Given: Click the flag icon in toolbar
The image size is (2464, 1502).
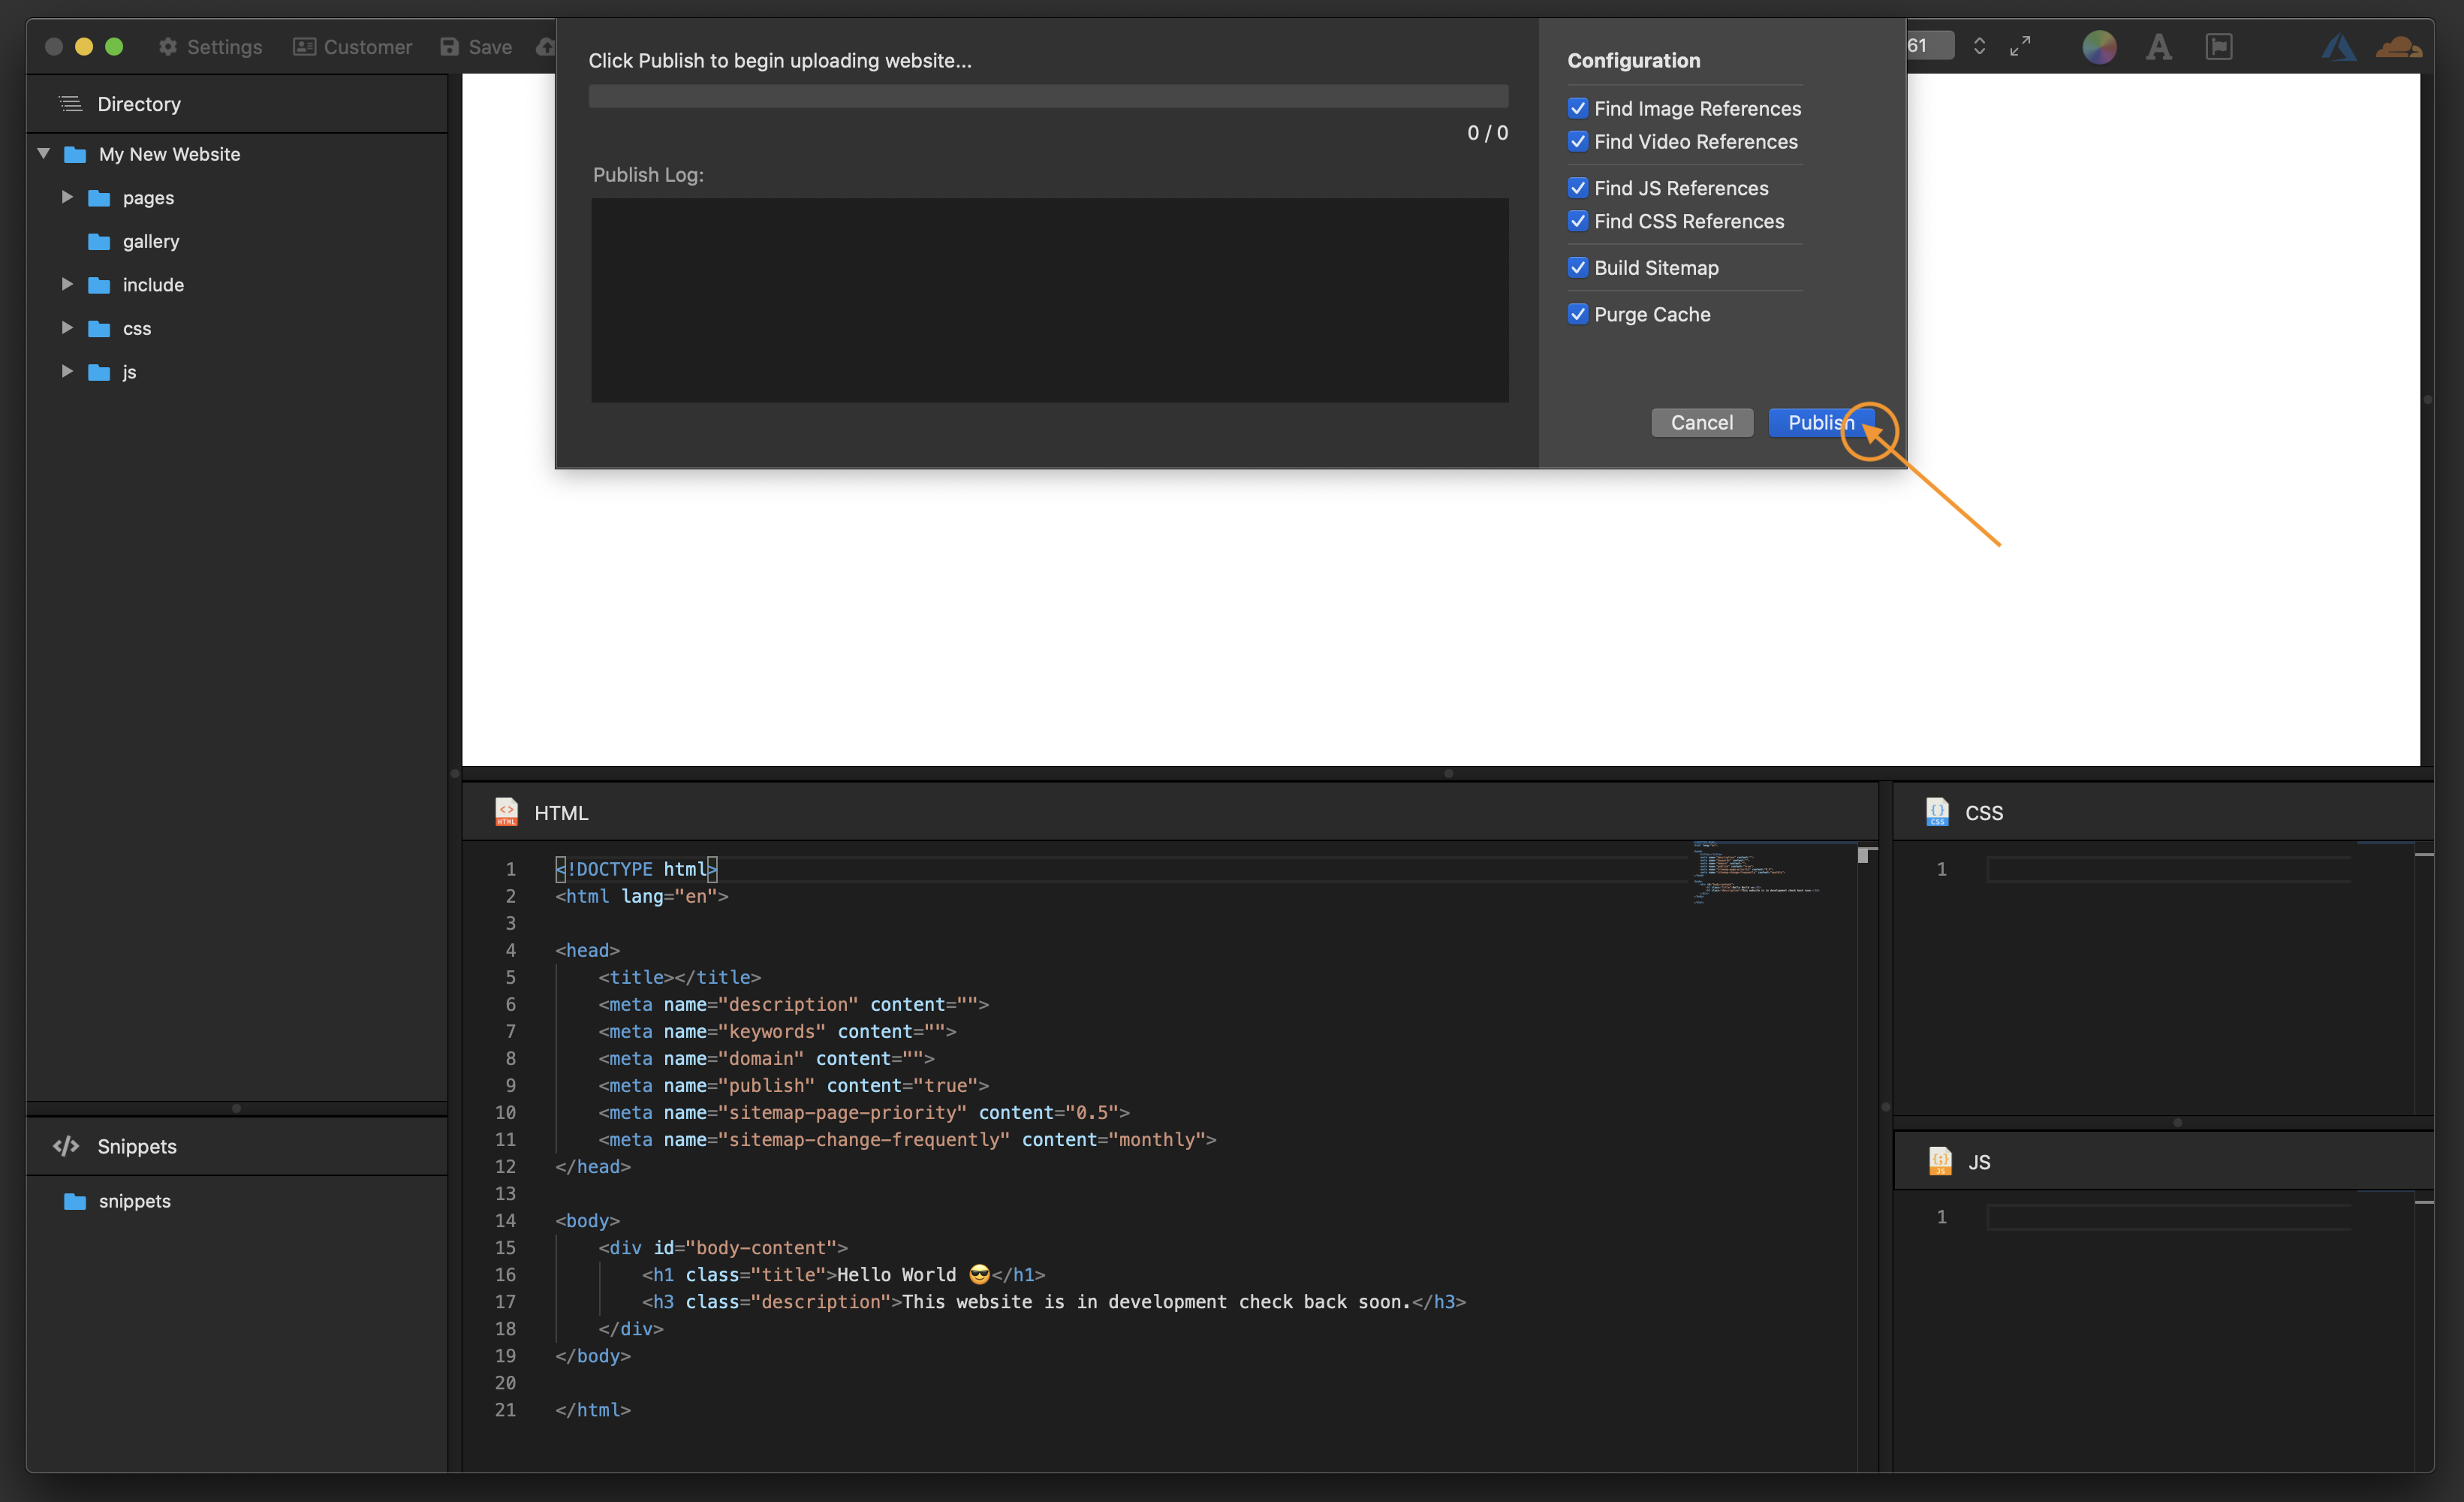Looking at the screenshot, I should (x=2218, y=46).
